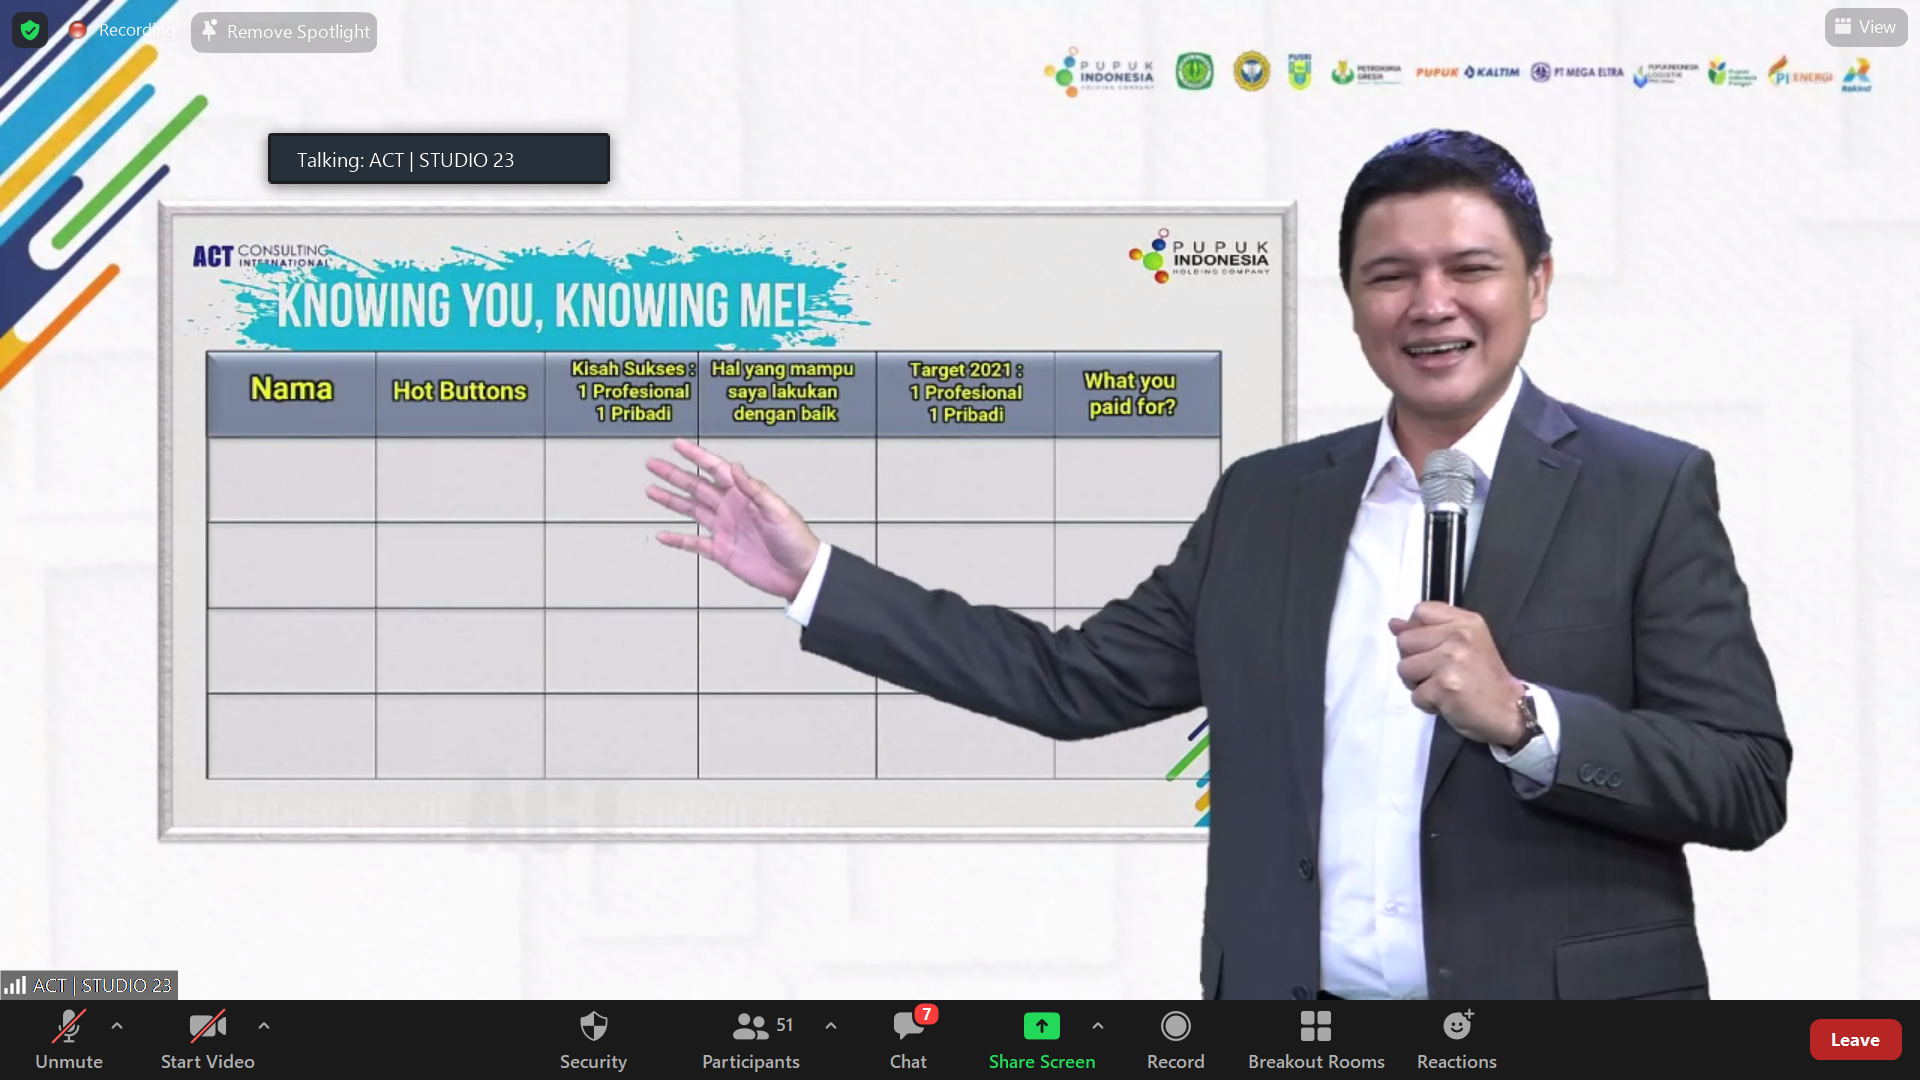Click the Record circle icon
The width and height of the screenshot is (1920, 1080).
[x=1175, y=1027]
